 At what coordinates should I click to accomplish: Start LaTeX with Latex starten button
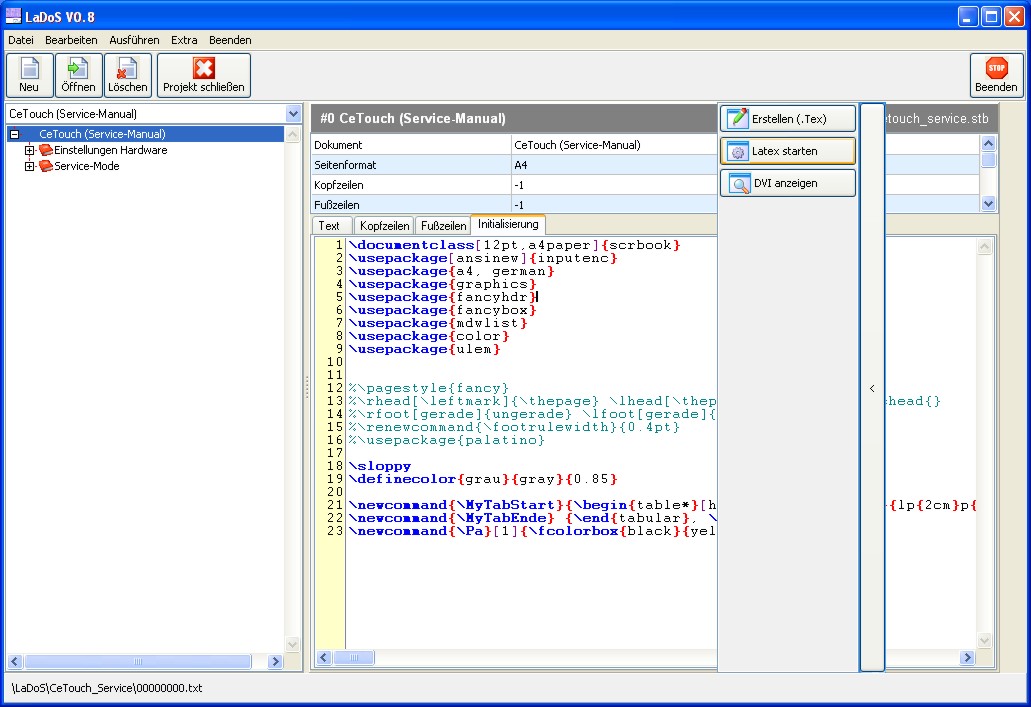coord(788,151)
